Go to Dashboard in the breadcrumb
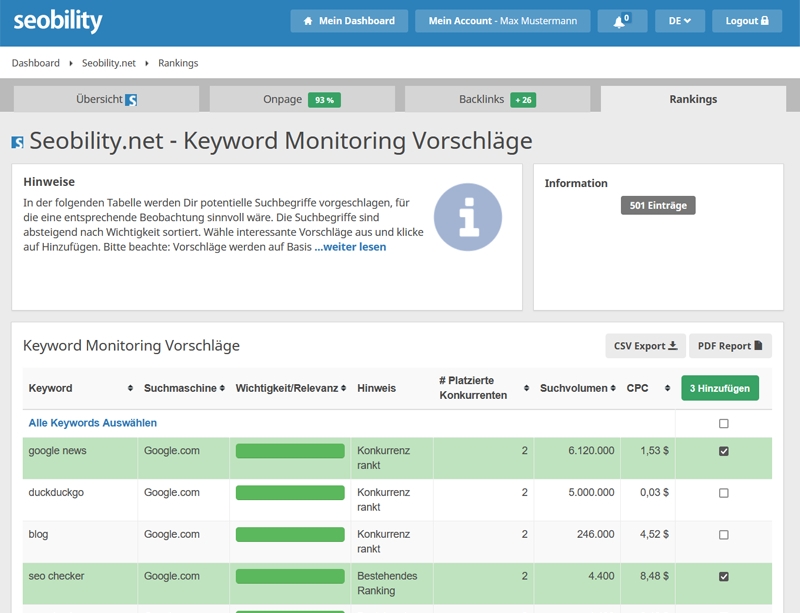The width and height of the screenshot is (800, 613). click(35, 63)
